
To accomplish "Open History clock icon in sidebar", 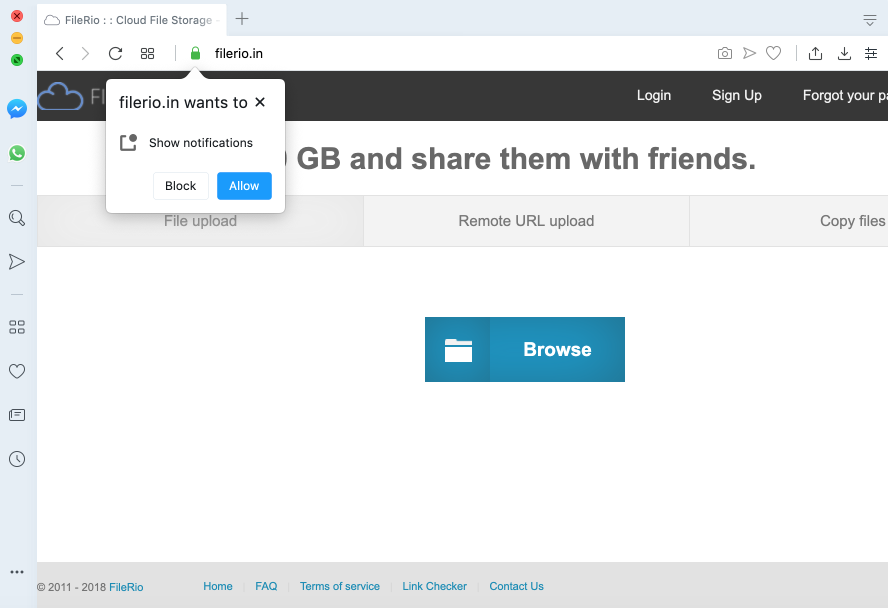I will pyautogui.click(x=17, y=459).
